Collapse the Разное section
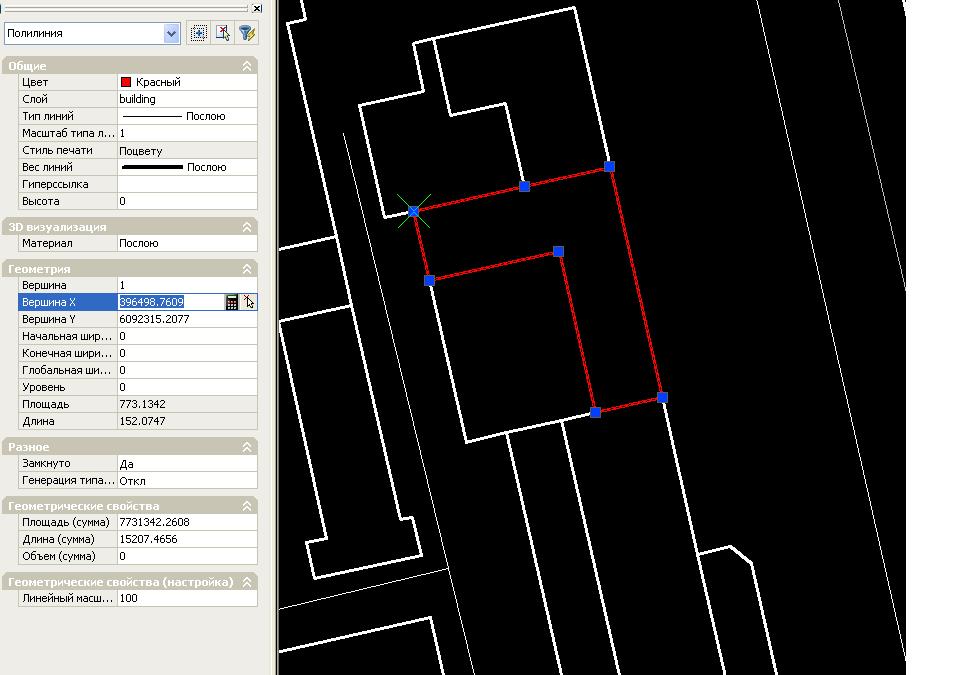 point(247,447)
